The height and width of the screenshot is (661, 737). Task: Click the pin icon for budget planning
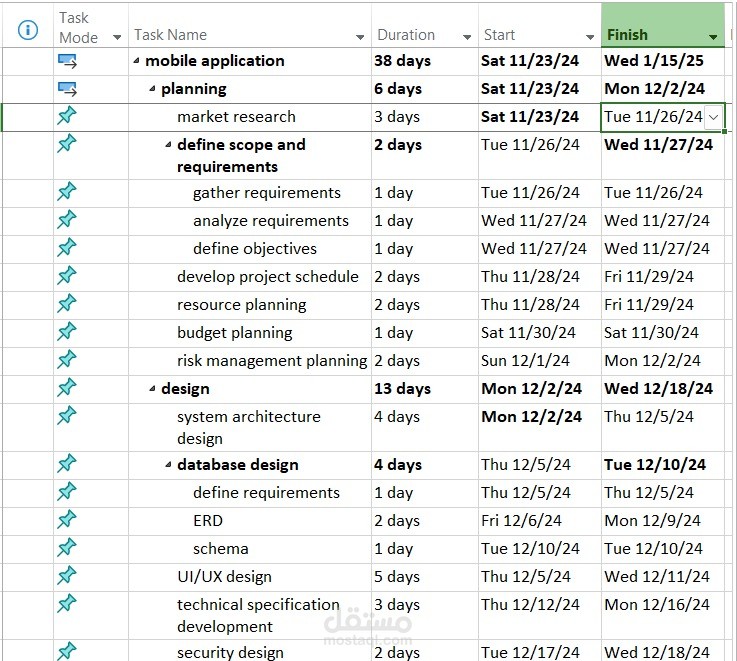(67, 332)
